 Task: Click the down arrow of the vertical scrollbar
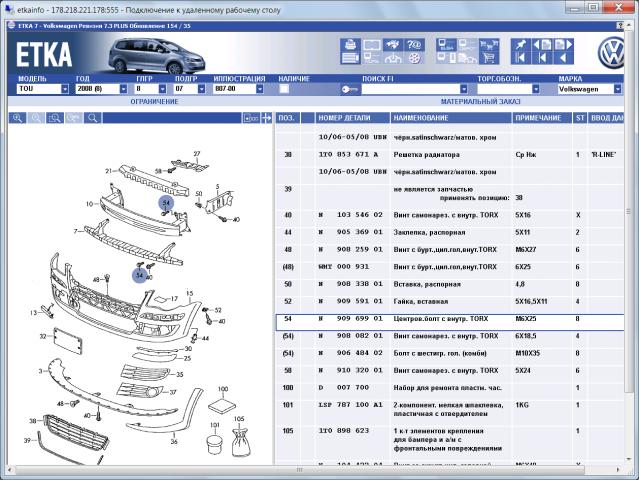(629, 460)
